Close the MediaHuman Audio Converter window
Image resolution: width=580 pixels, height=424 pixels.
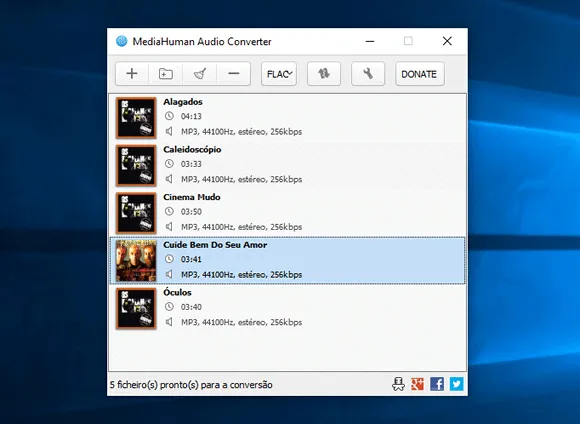[447, 41]
